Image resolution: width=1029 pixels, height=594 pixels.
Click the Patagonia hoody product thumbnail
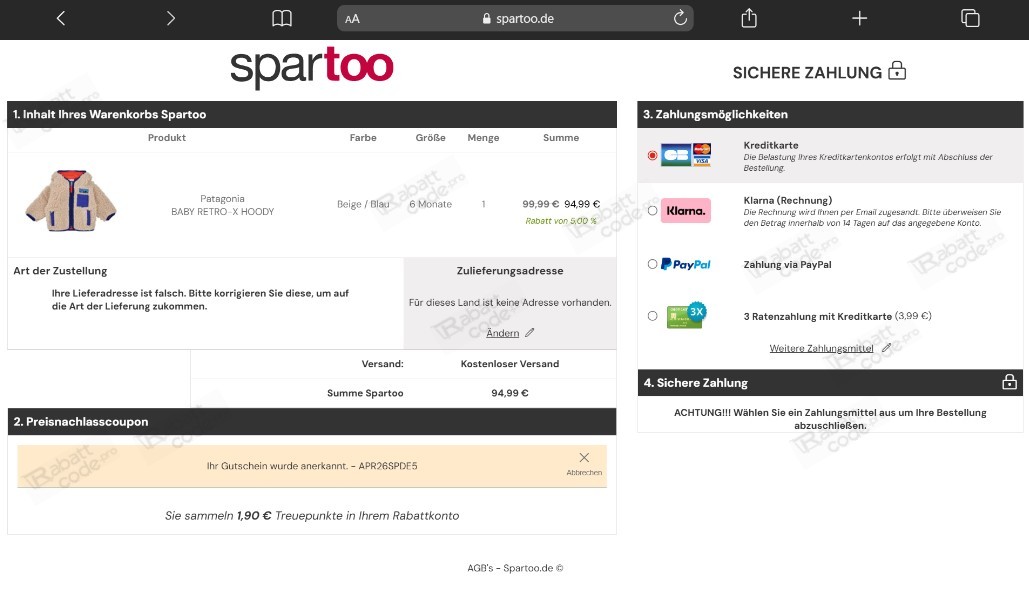click(x=70, y=198)
